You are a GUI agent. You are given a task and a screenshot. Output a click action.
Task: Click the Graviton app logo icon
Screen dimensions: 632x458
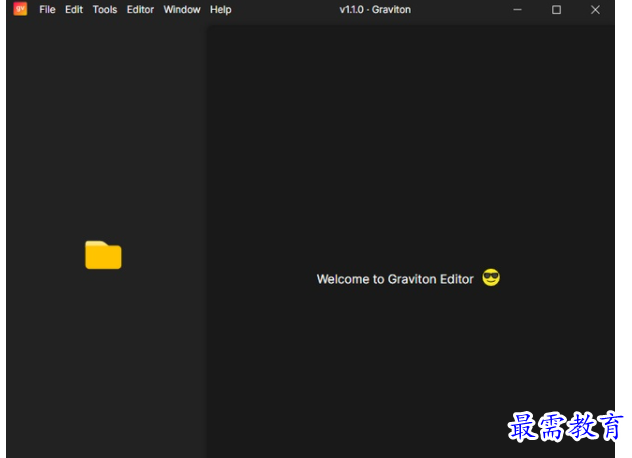coord(20,9)
